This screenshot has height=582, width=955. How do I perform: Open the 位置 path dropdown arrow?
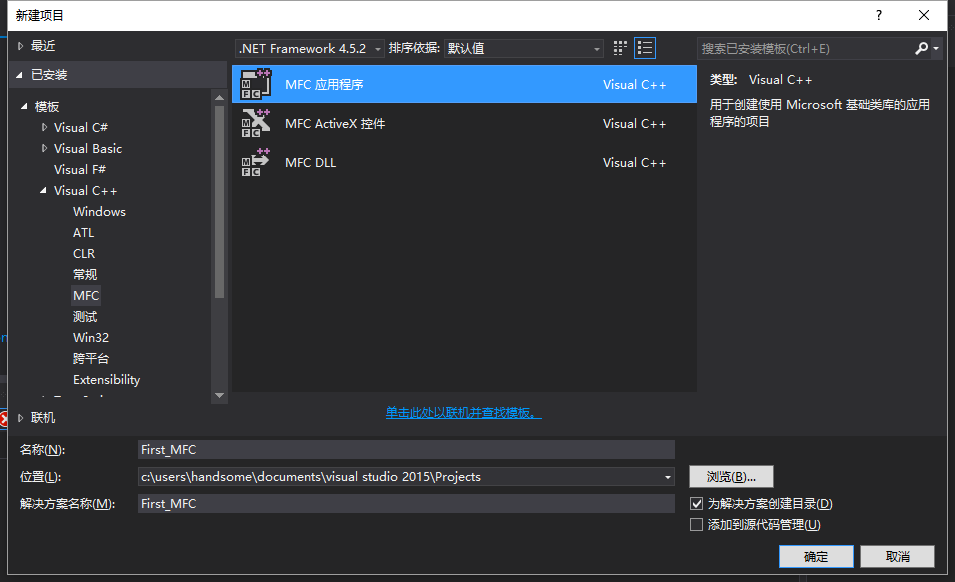click(668, 477)
